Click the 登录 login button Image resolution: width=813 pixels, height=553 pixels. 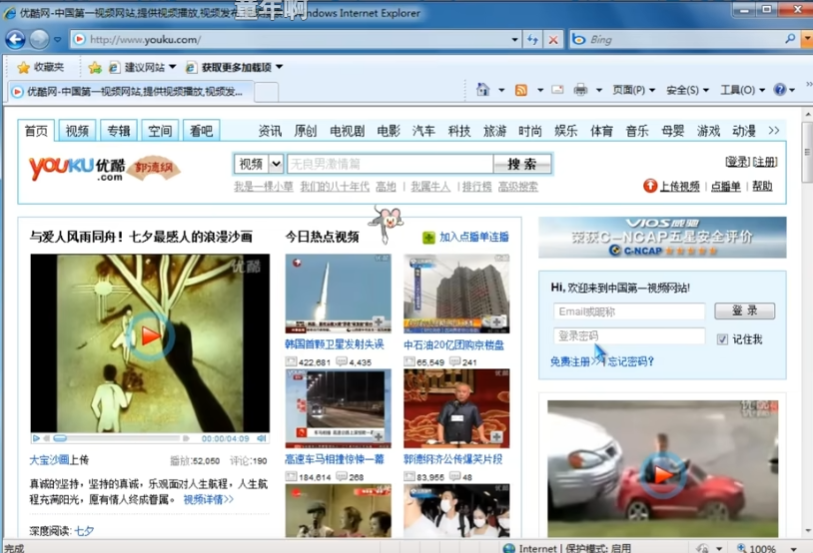pyautogui.click(x=745, y=311)
